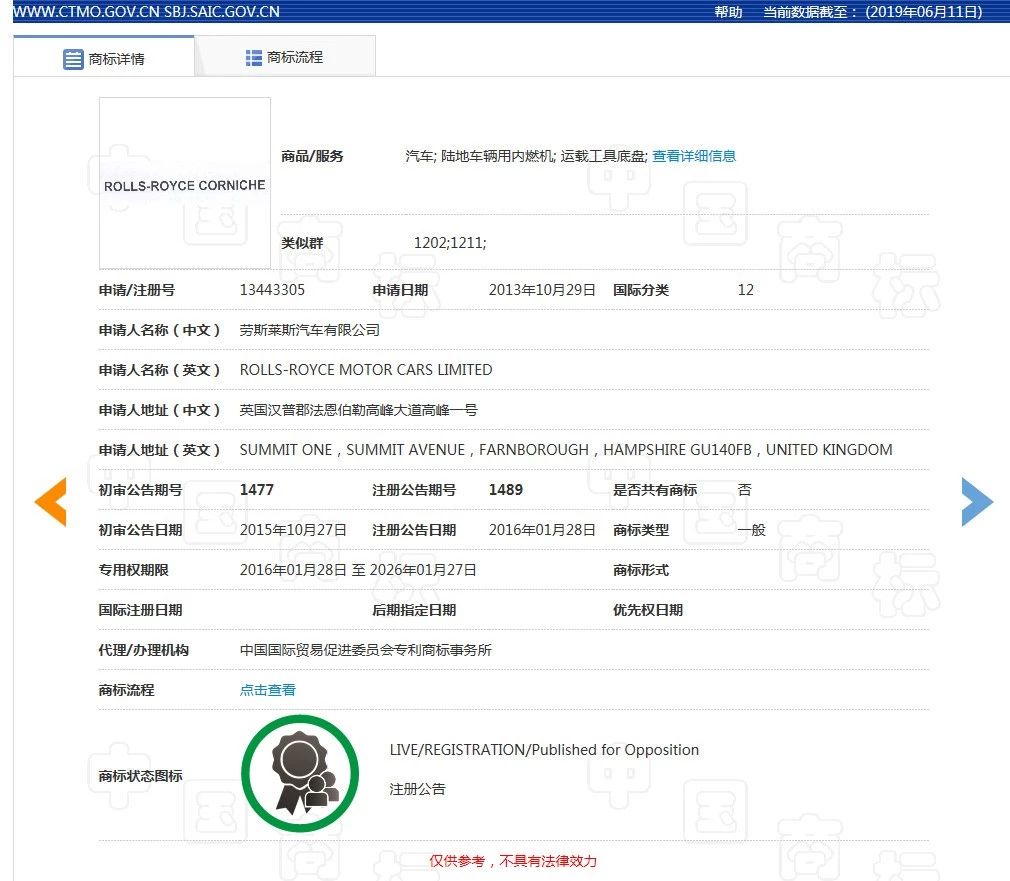Select the SUMMIT ONE English address
The width and height of the screenshot is (1010, 881).
566,450
